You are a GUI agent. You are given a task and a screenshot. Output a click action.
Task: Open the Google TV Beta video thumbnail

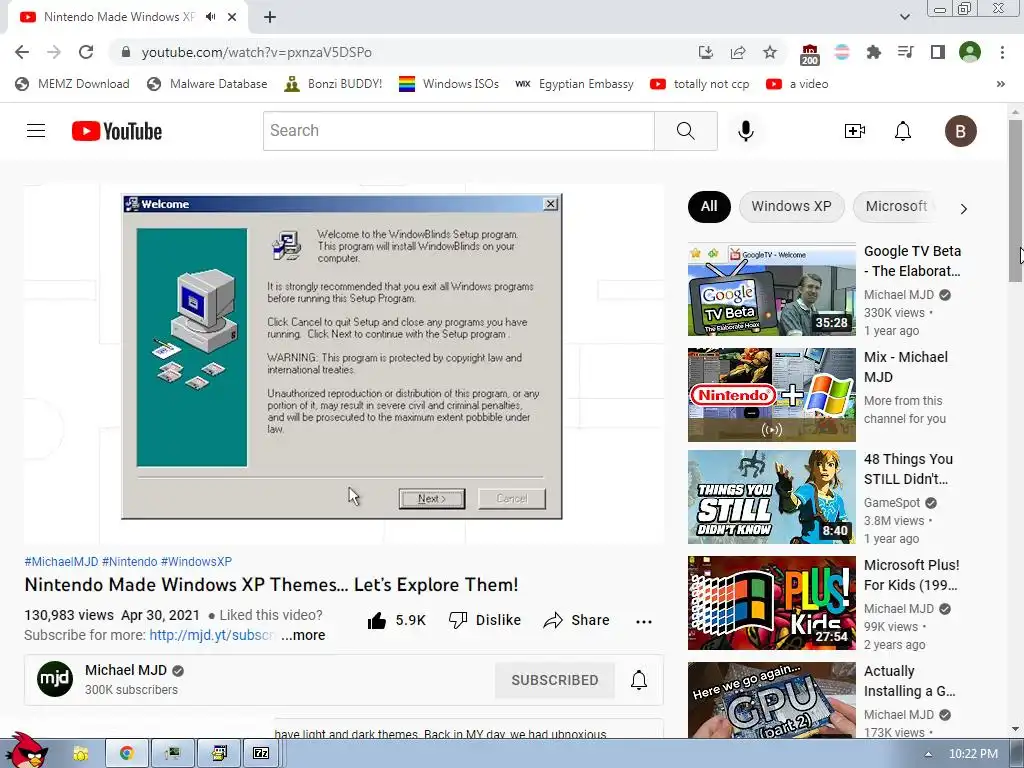tap(771, 289)
